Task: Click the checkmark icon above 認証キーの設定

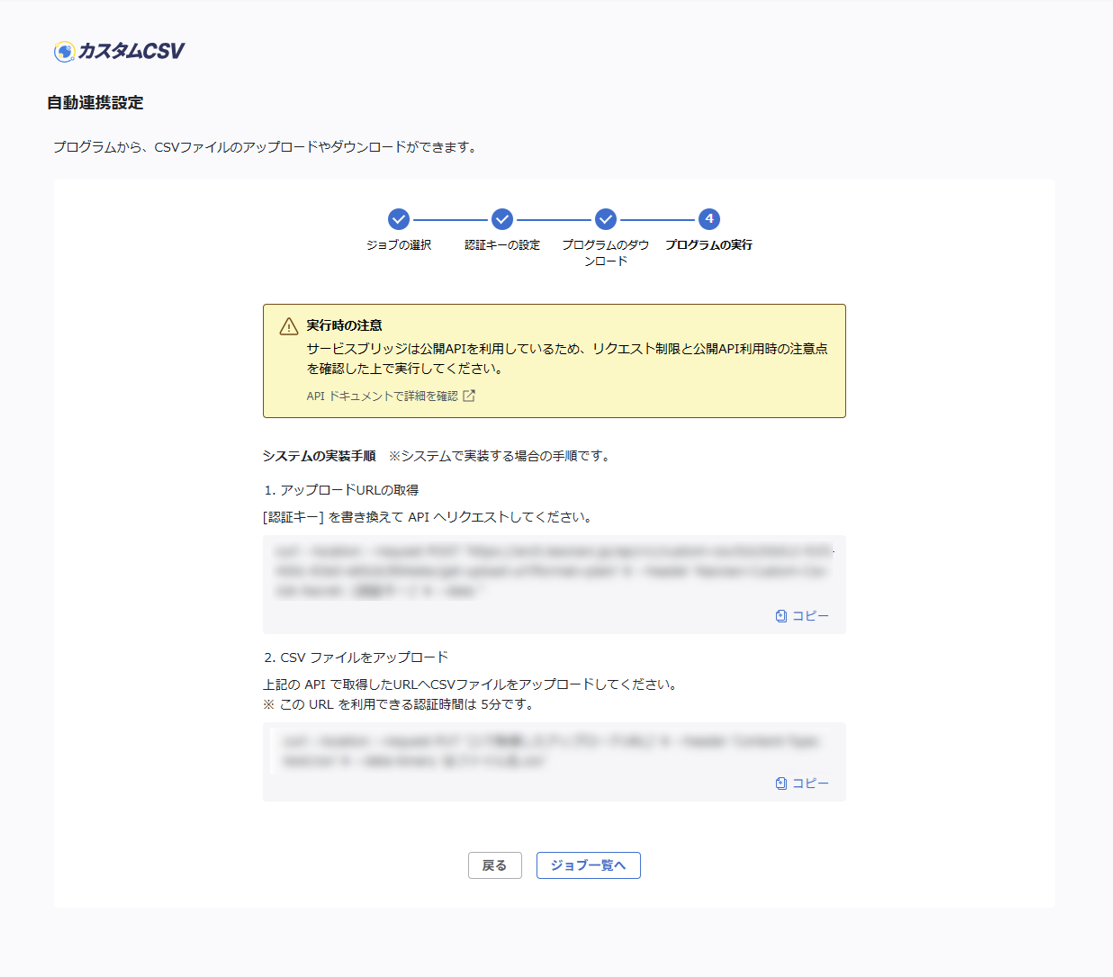Action: (x=502, y=219)
